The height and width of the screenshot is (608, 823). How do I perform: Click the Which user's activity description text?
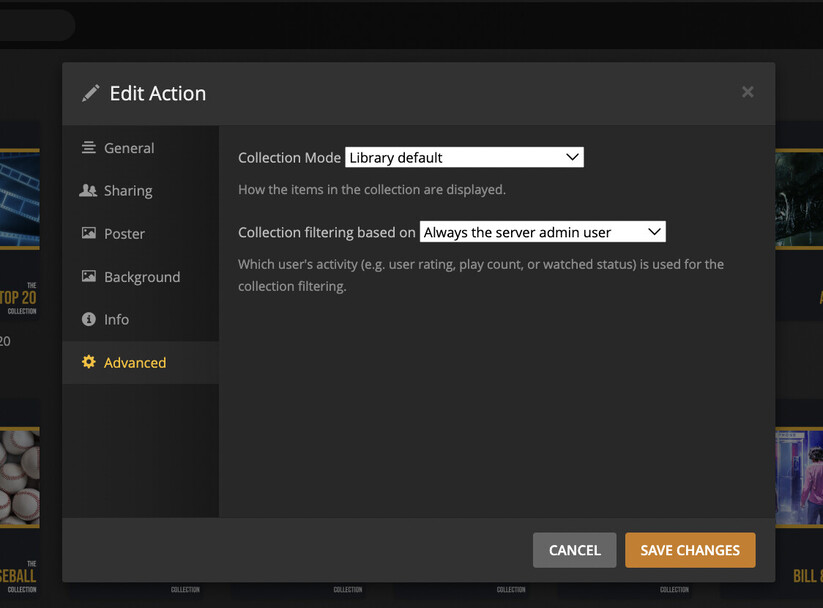click(x=481, y=275)
